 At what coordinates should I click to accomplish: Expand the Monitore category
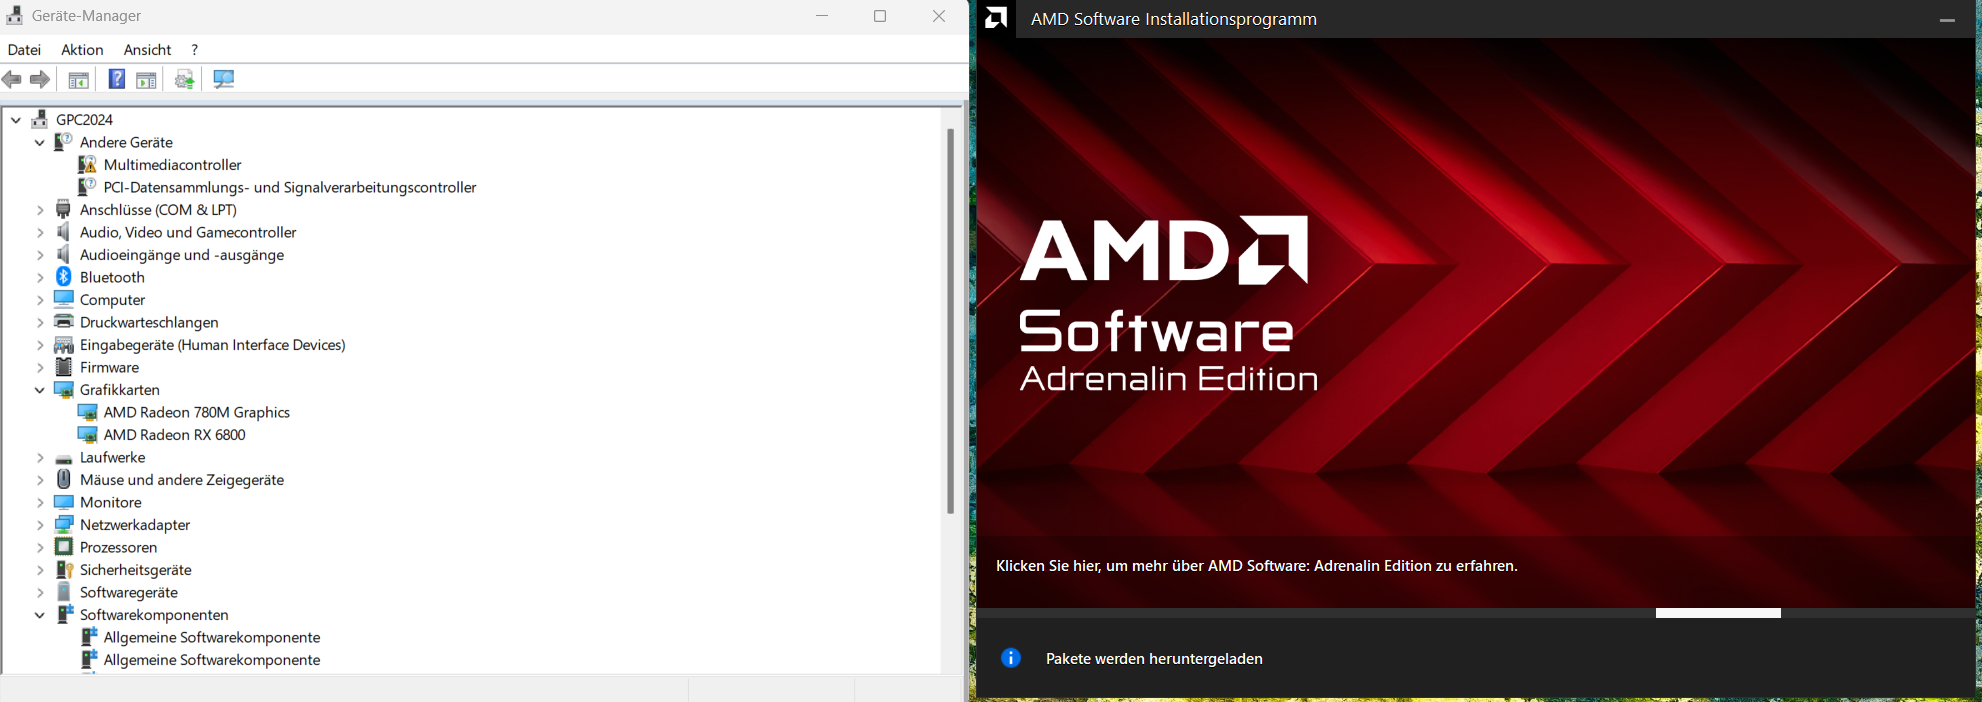point(40,502)
